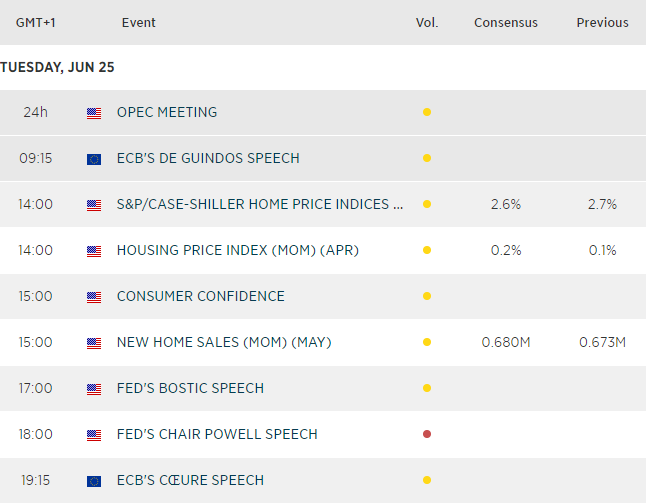Select the Tuesday, Jun 25 date heading
Image resolution: width=646 pixels, height=503 pixels.
pyautogui.click(x=57, y=67)
